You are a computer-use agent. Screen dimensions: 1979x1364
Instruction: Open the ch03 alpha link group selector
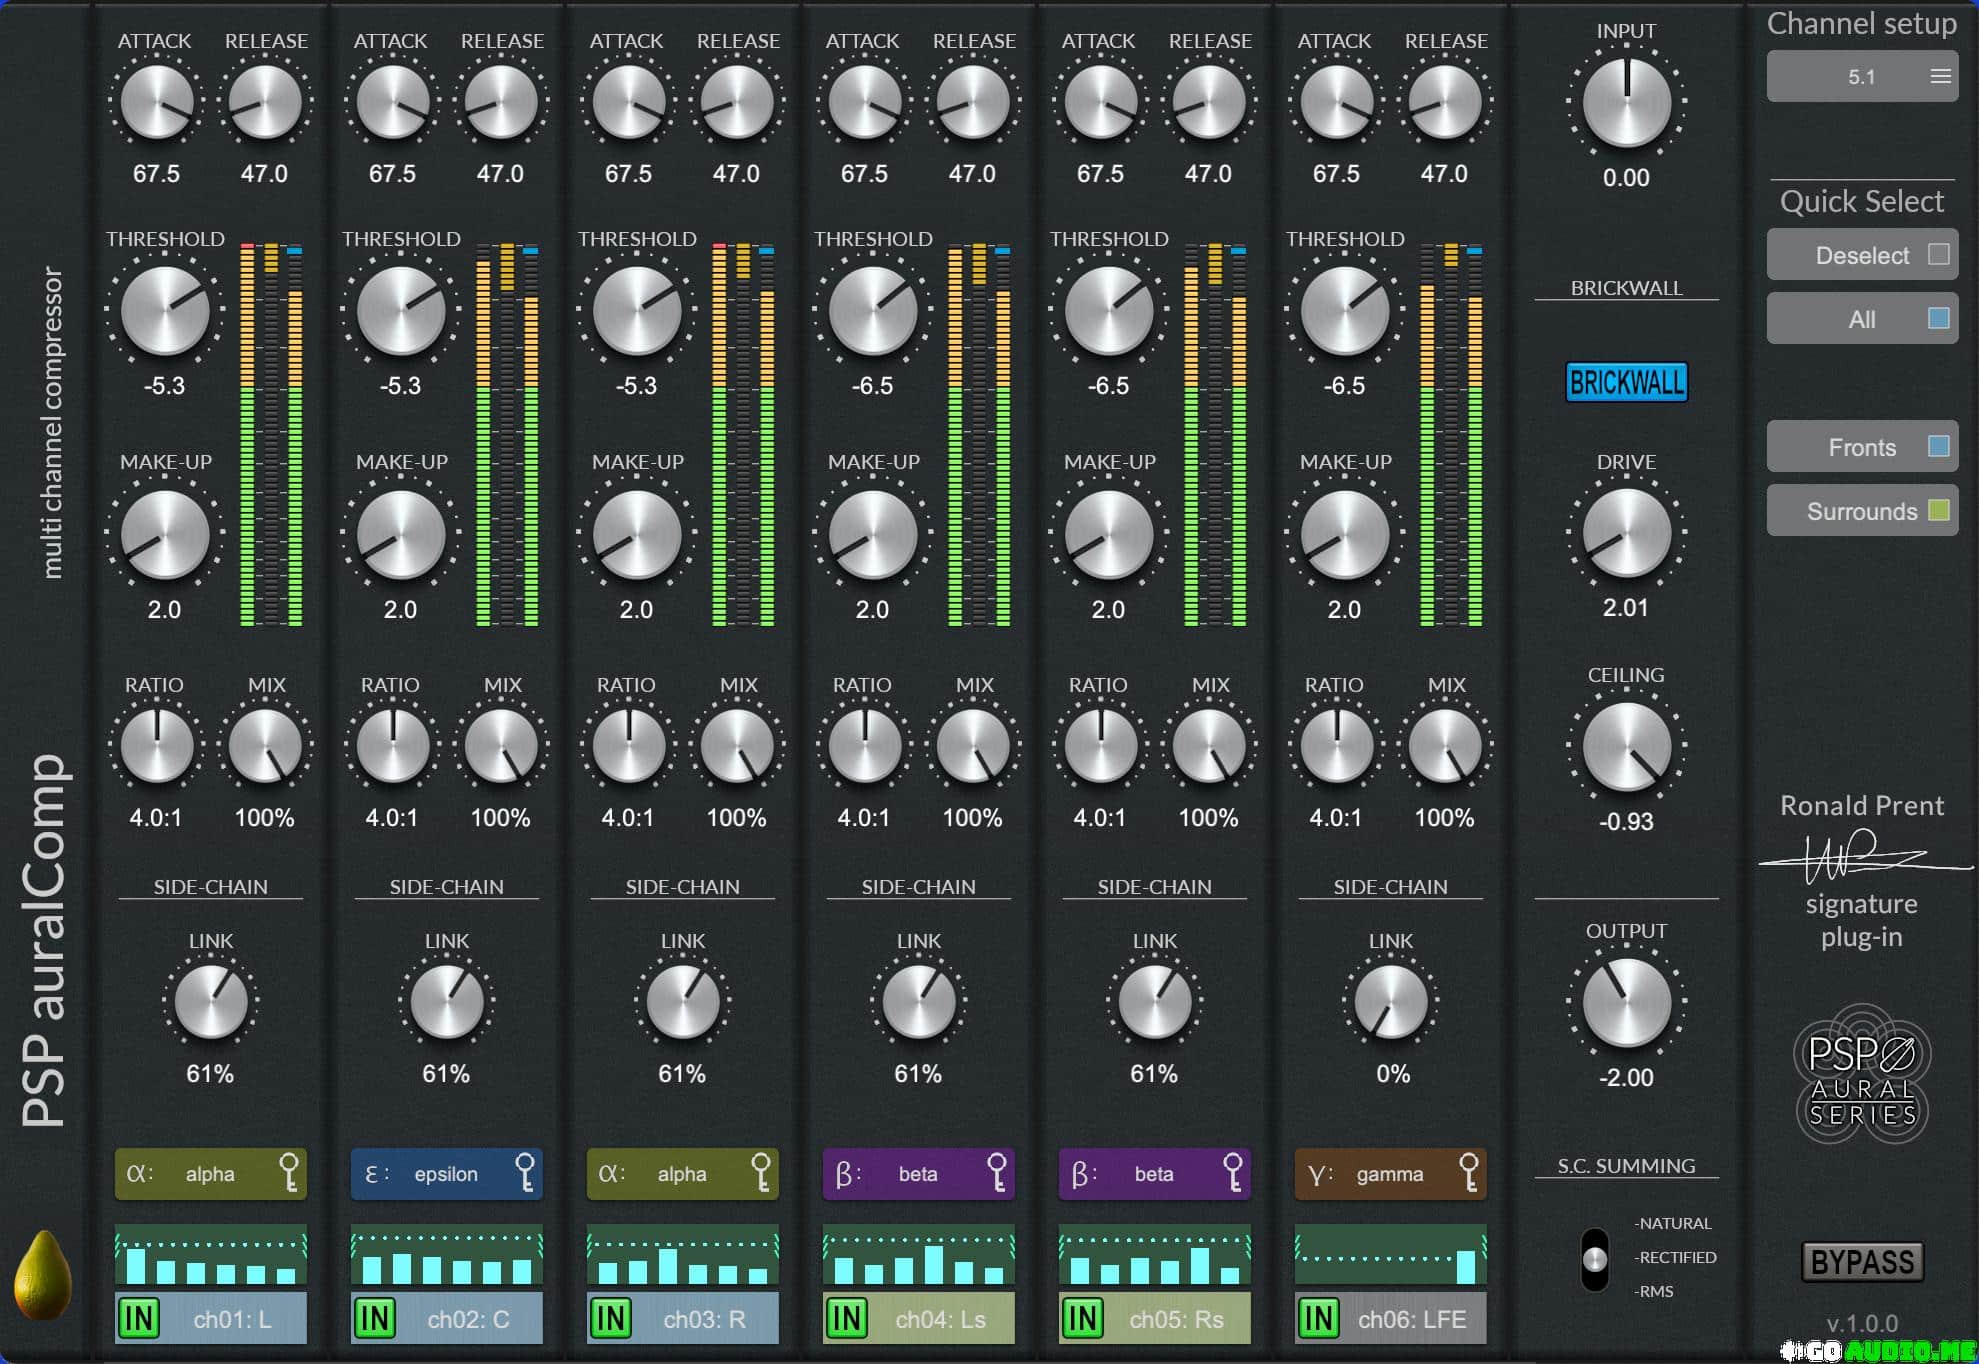pos(682,1174)
